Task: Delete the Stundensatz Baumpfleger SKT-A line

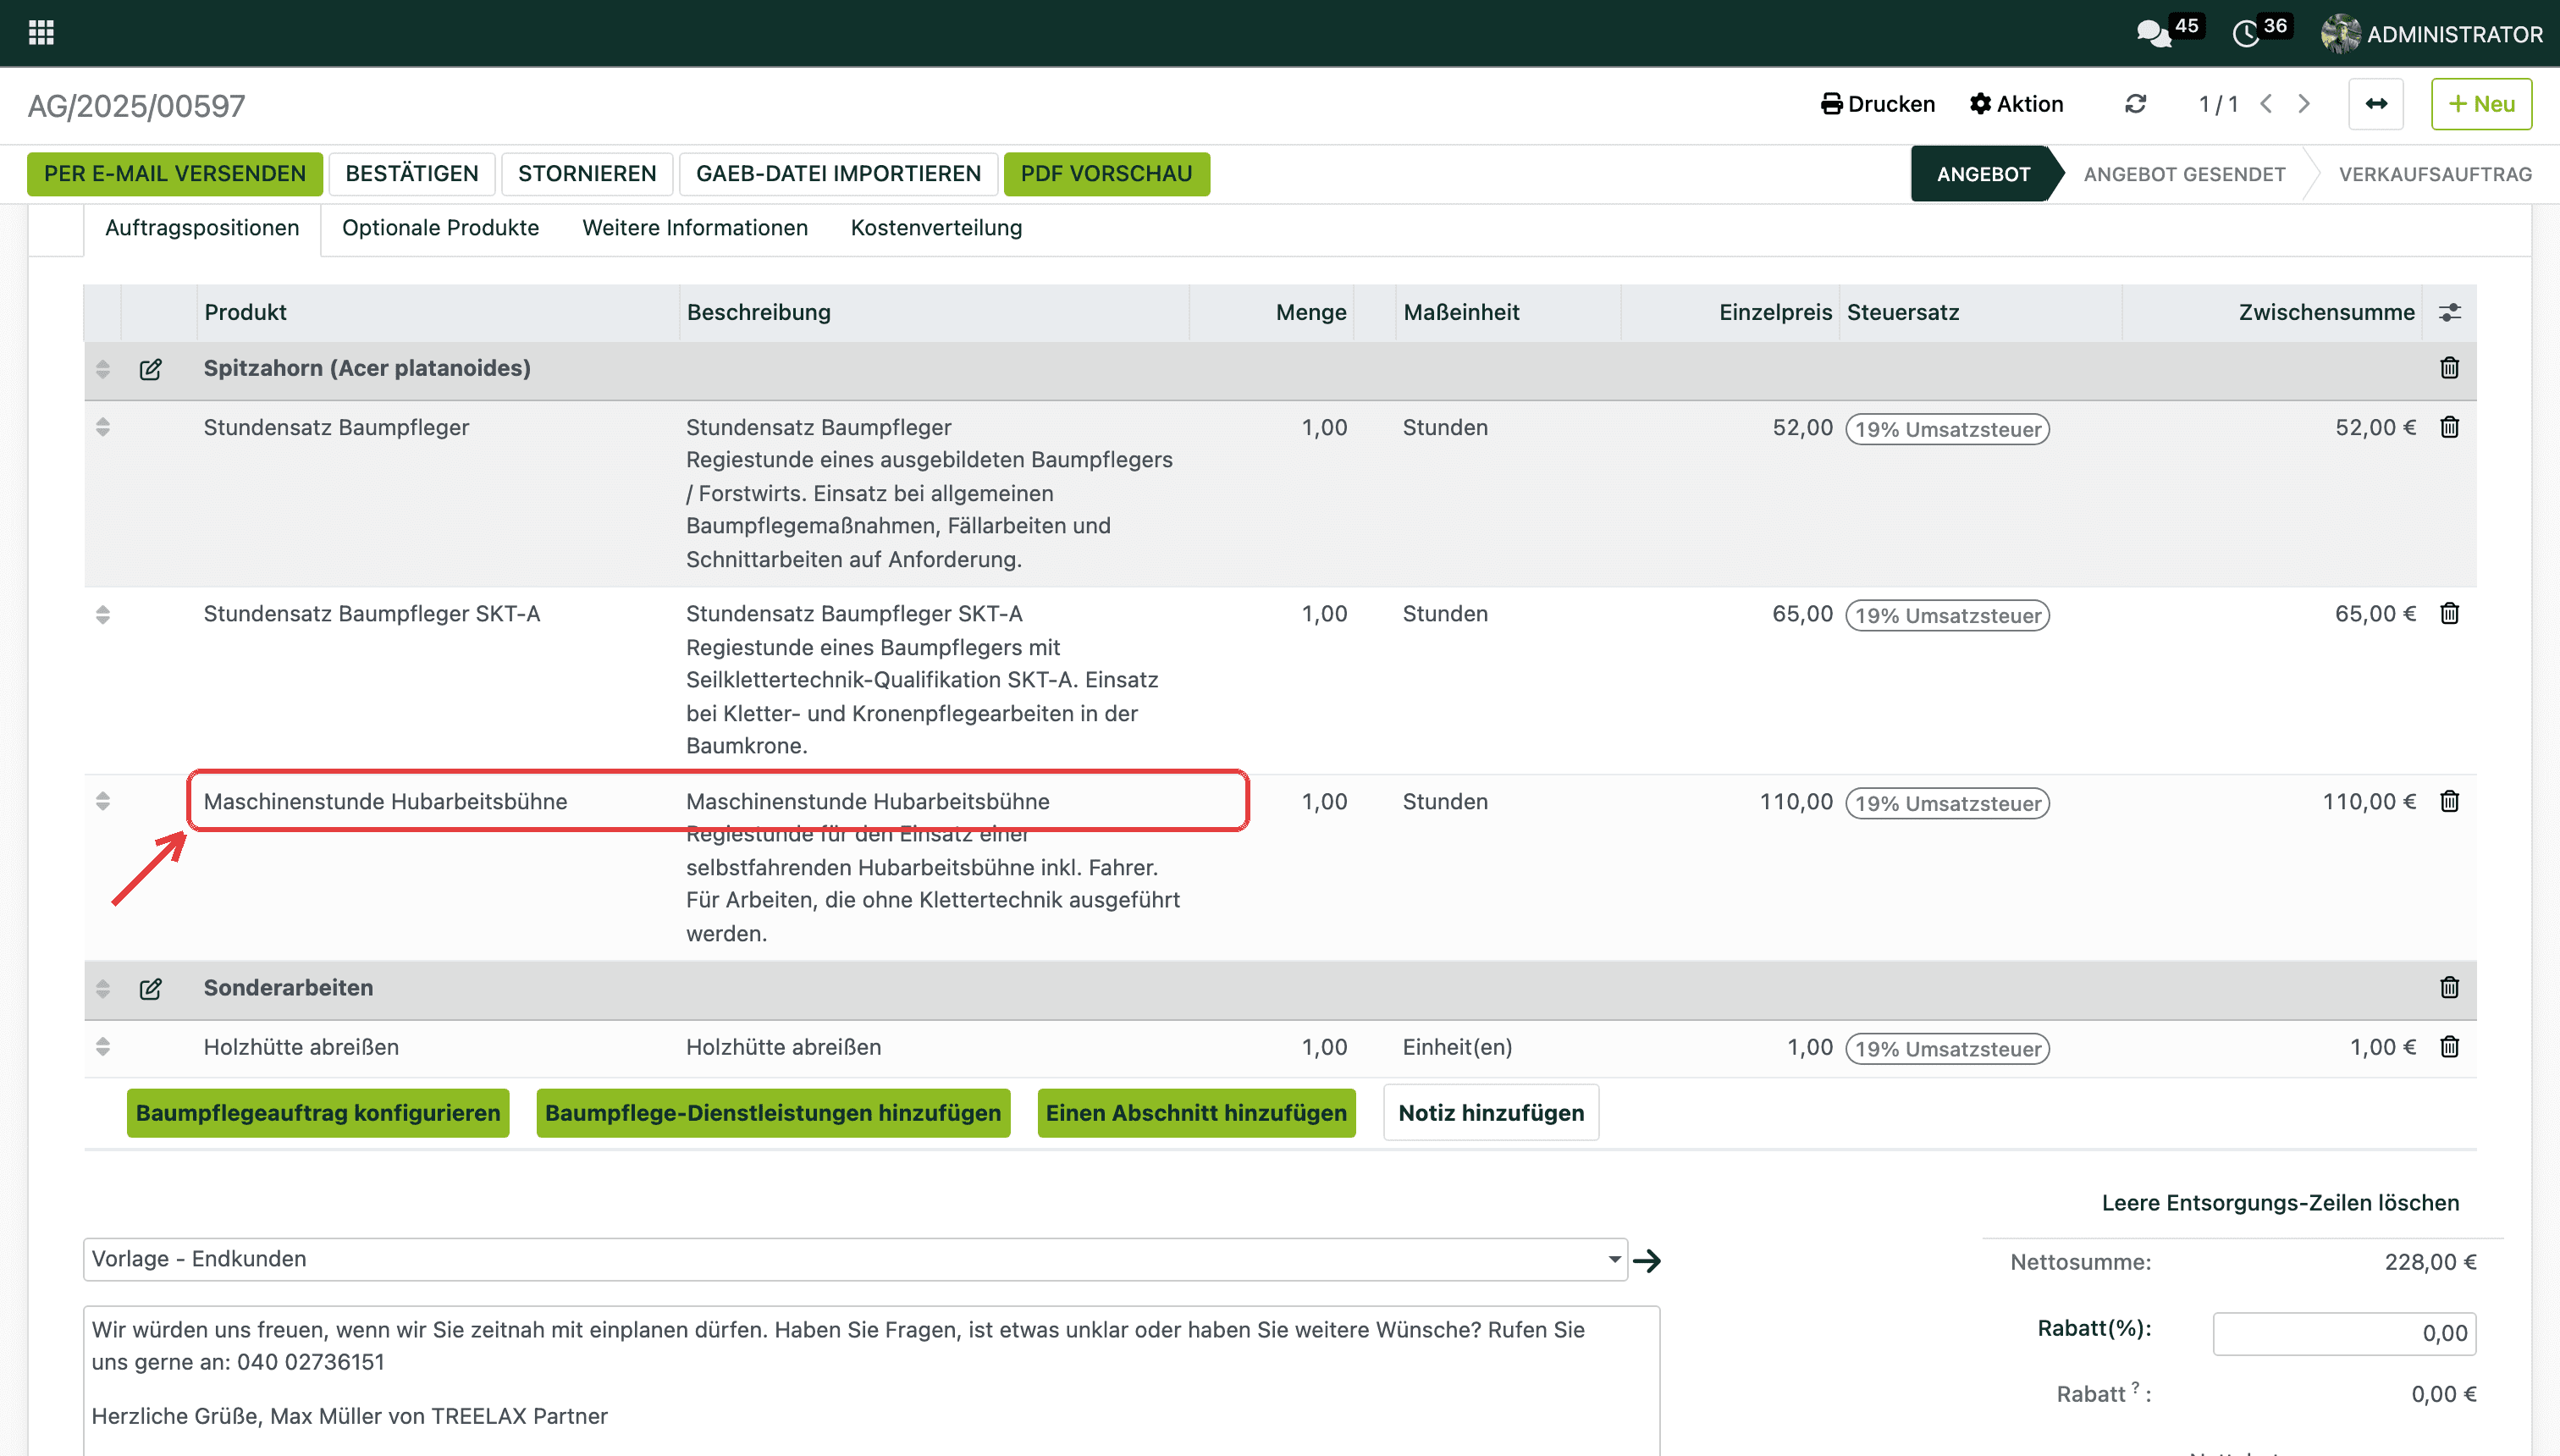Action: 2449,614
